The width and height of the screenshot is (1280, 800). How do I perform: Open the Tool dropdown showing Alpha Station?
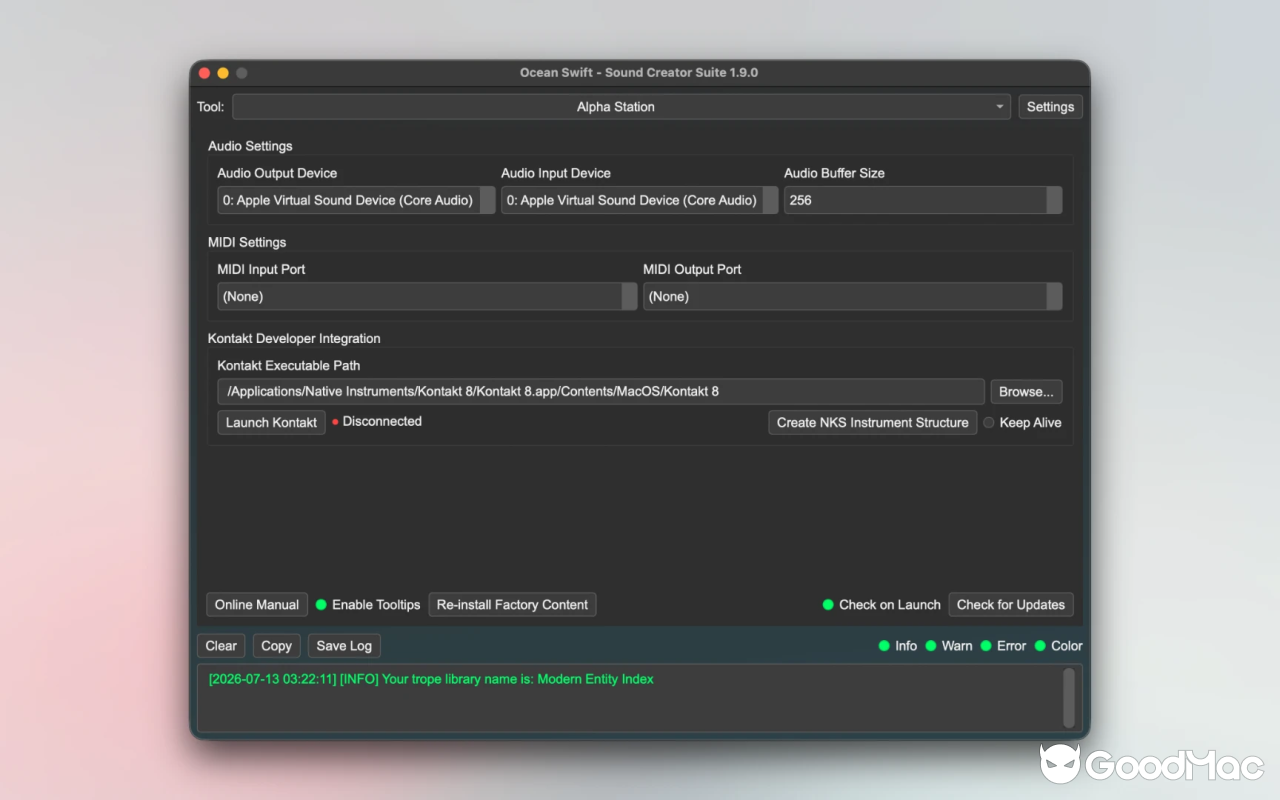coord(622,107)
